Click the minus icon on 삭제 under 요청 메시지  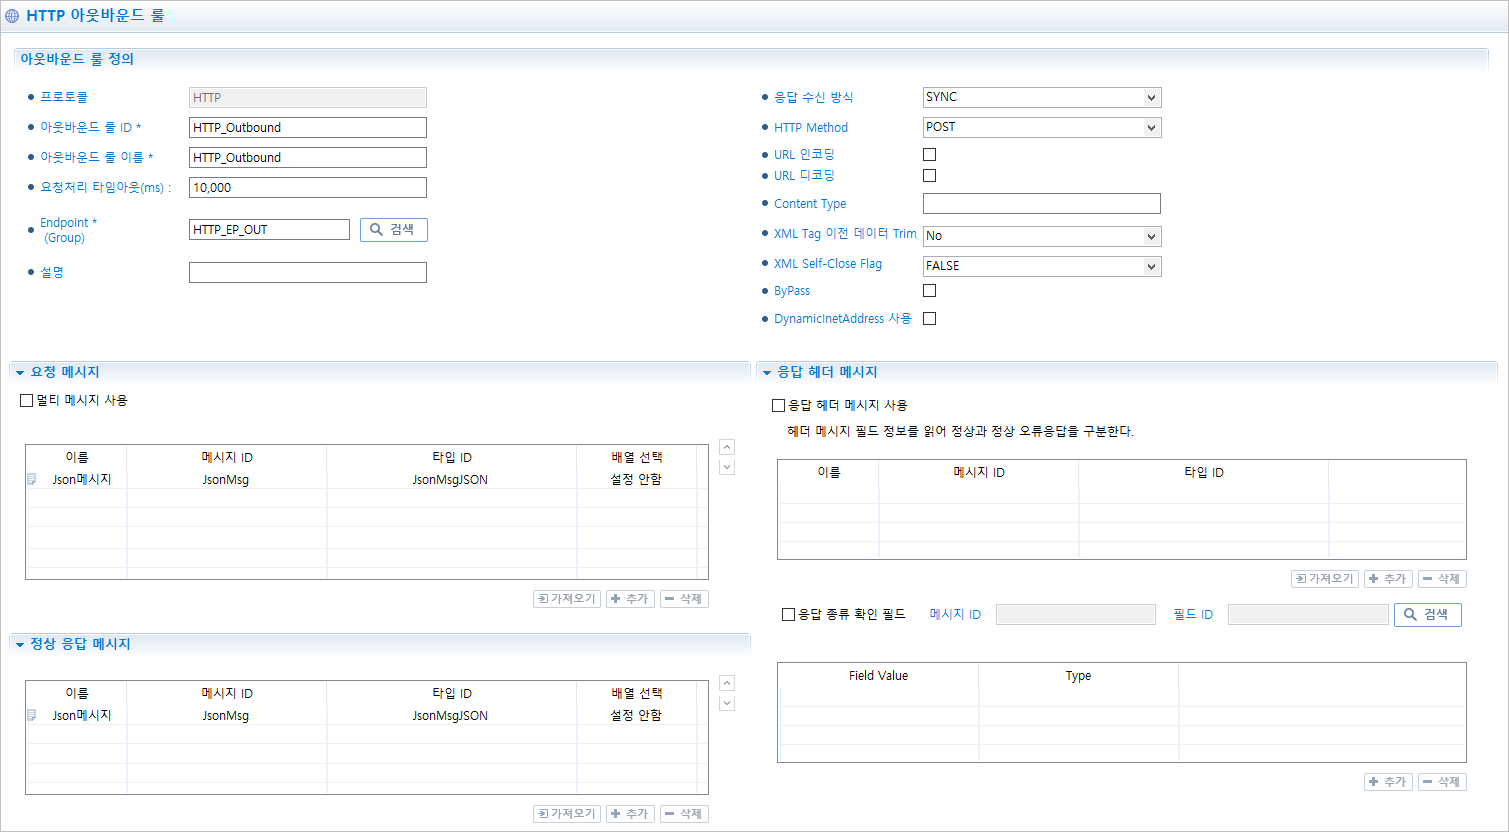671,598
